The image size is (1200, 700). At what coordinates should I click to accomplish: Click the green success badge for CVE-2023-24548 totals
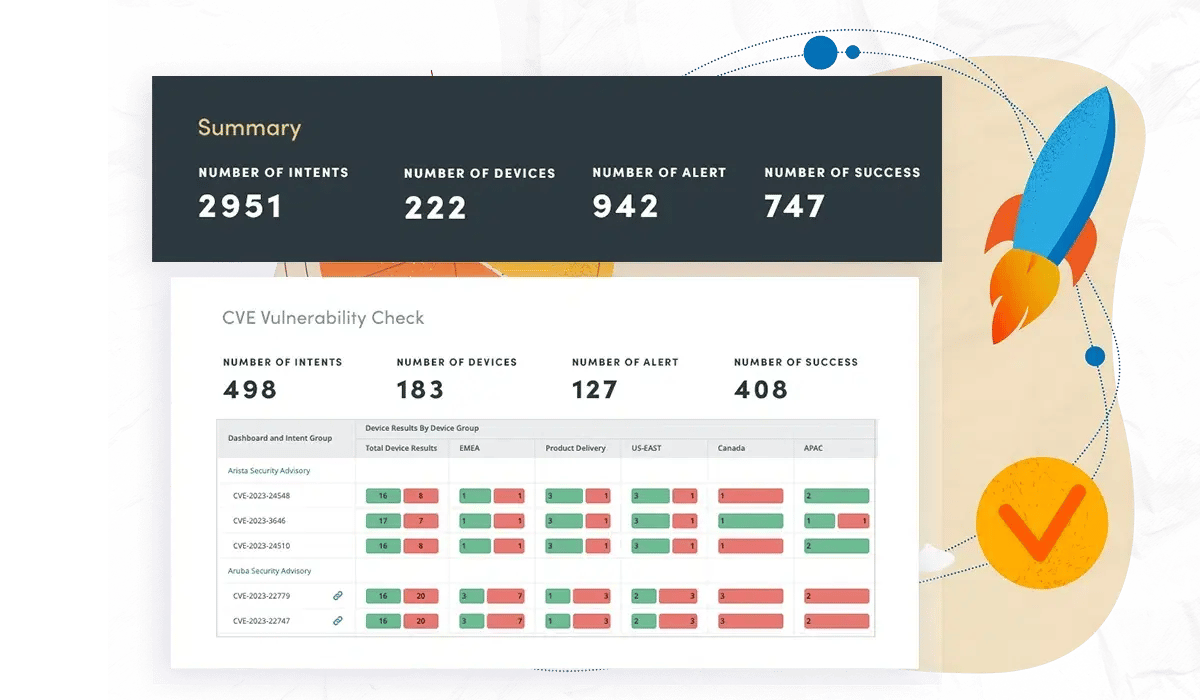(x=385, y=495)
